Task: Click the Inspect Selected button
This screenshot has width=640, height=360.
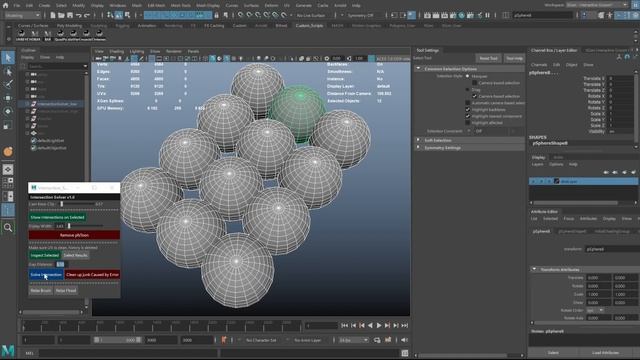Action: click(44, 255)
